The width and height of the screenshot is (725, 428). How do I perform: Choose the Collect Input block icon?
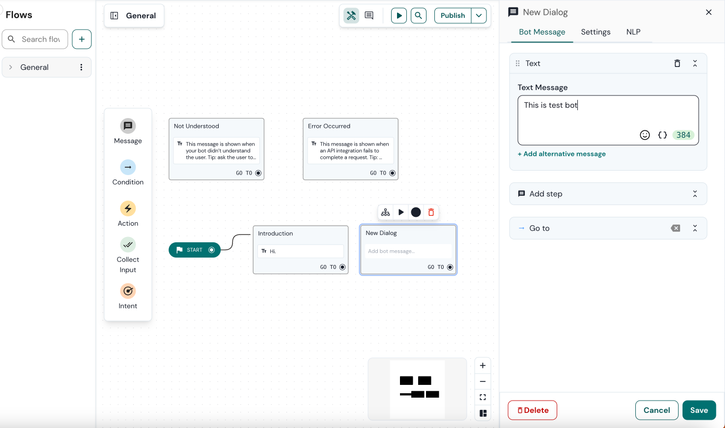[128, 245]
